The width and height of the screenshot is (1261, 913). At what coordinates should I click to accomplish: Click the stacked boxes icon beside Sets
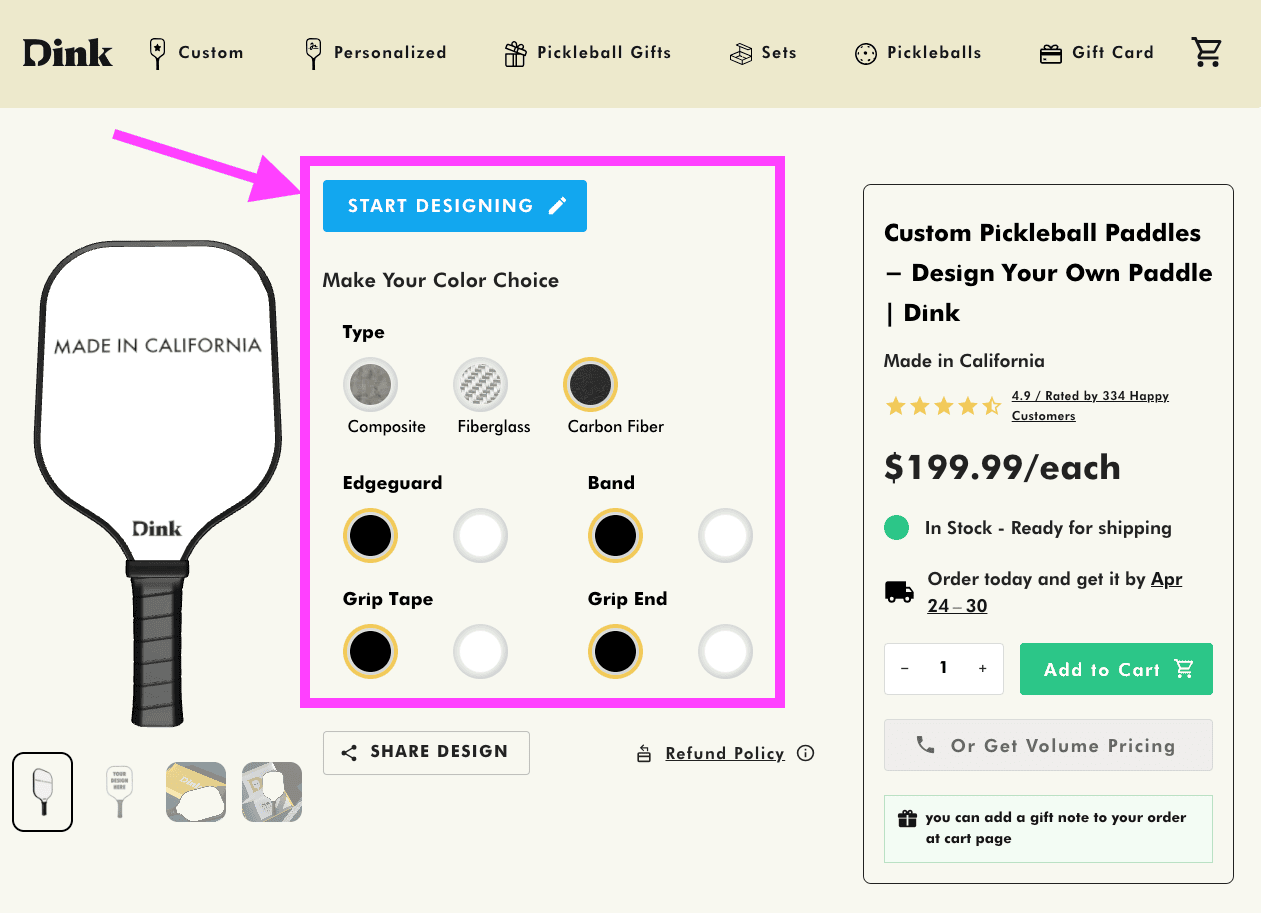[740, 52]
